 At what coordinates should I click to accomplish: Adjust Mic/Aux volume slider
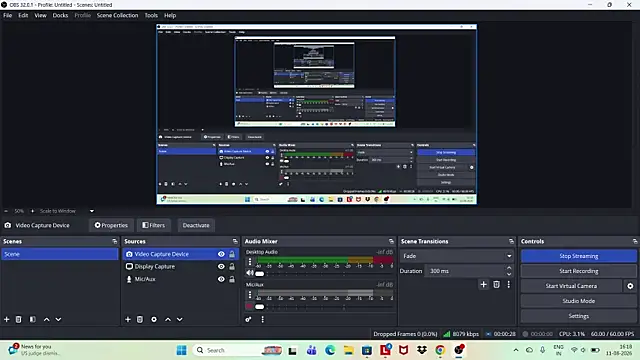pyautogui.click(x=260, y=307)
